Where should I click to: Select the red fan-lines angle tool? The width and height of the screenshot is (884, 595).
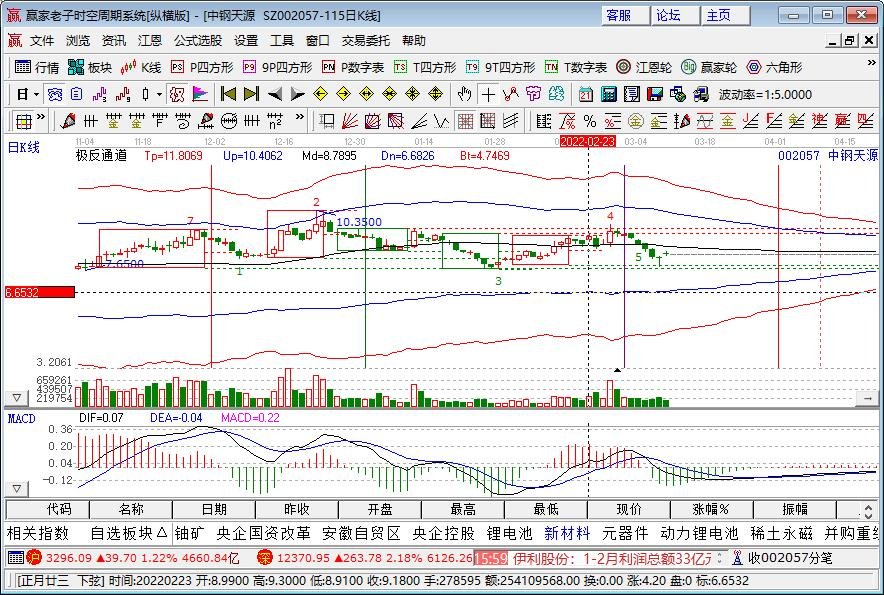coord(350,121)
